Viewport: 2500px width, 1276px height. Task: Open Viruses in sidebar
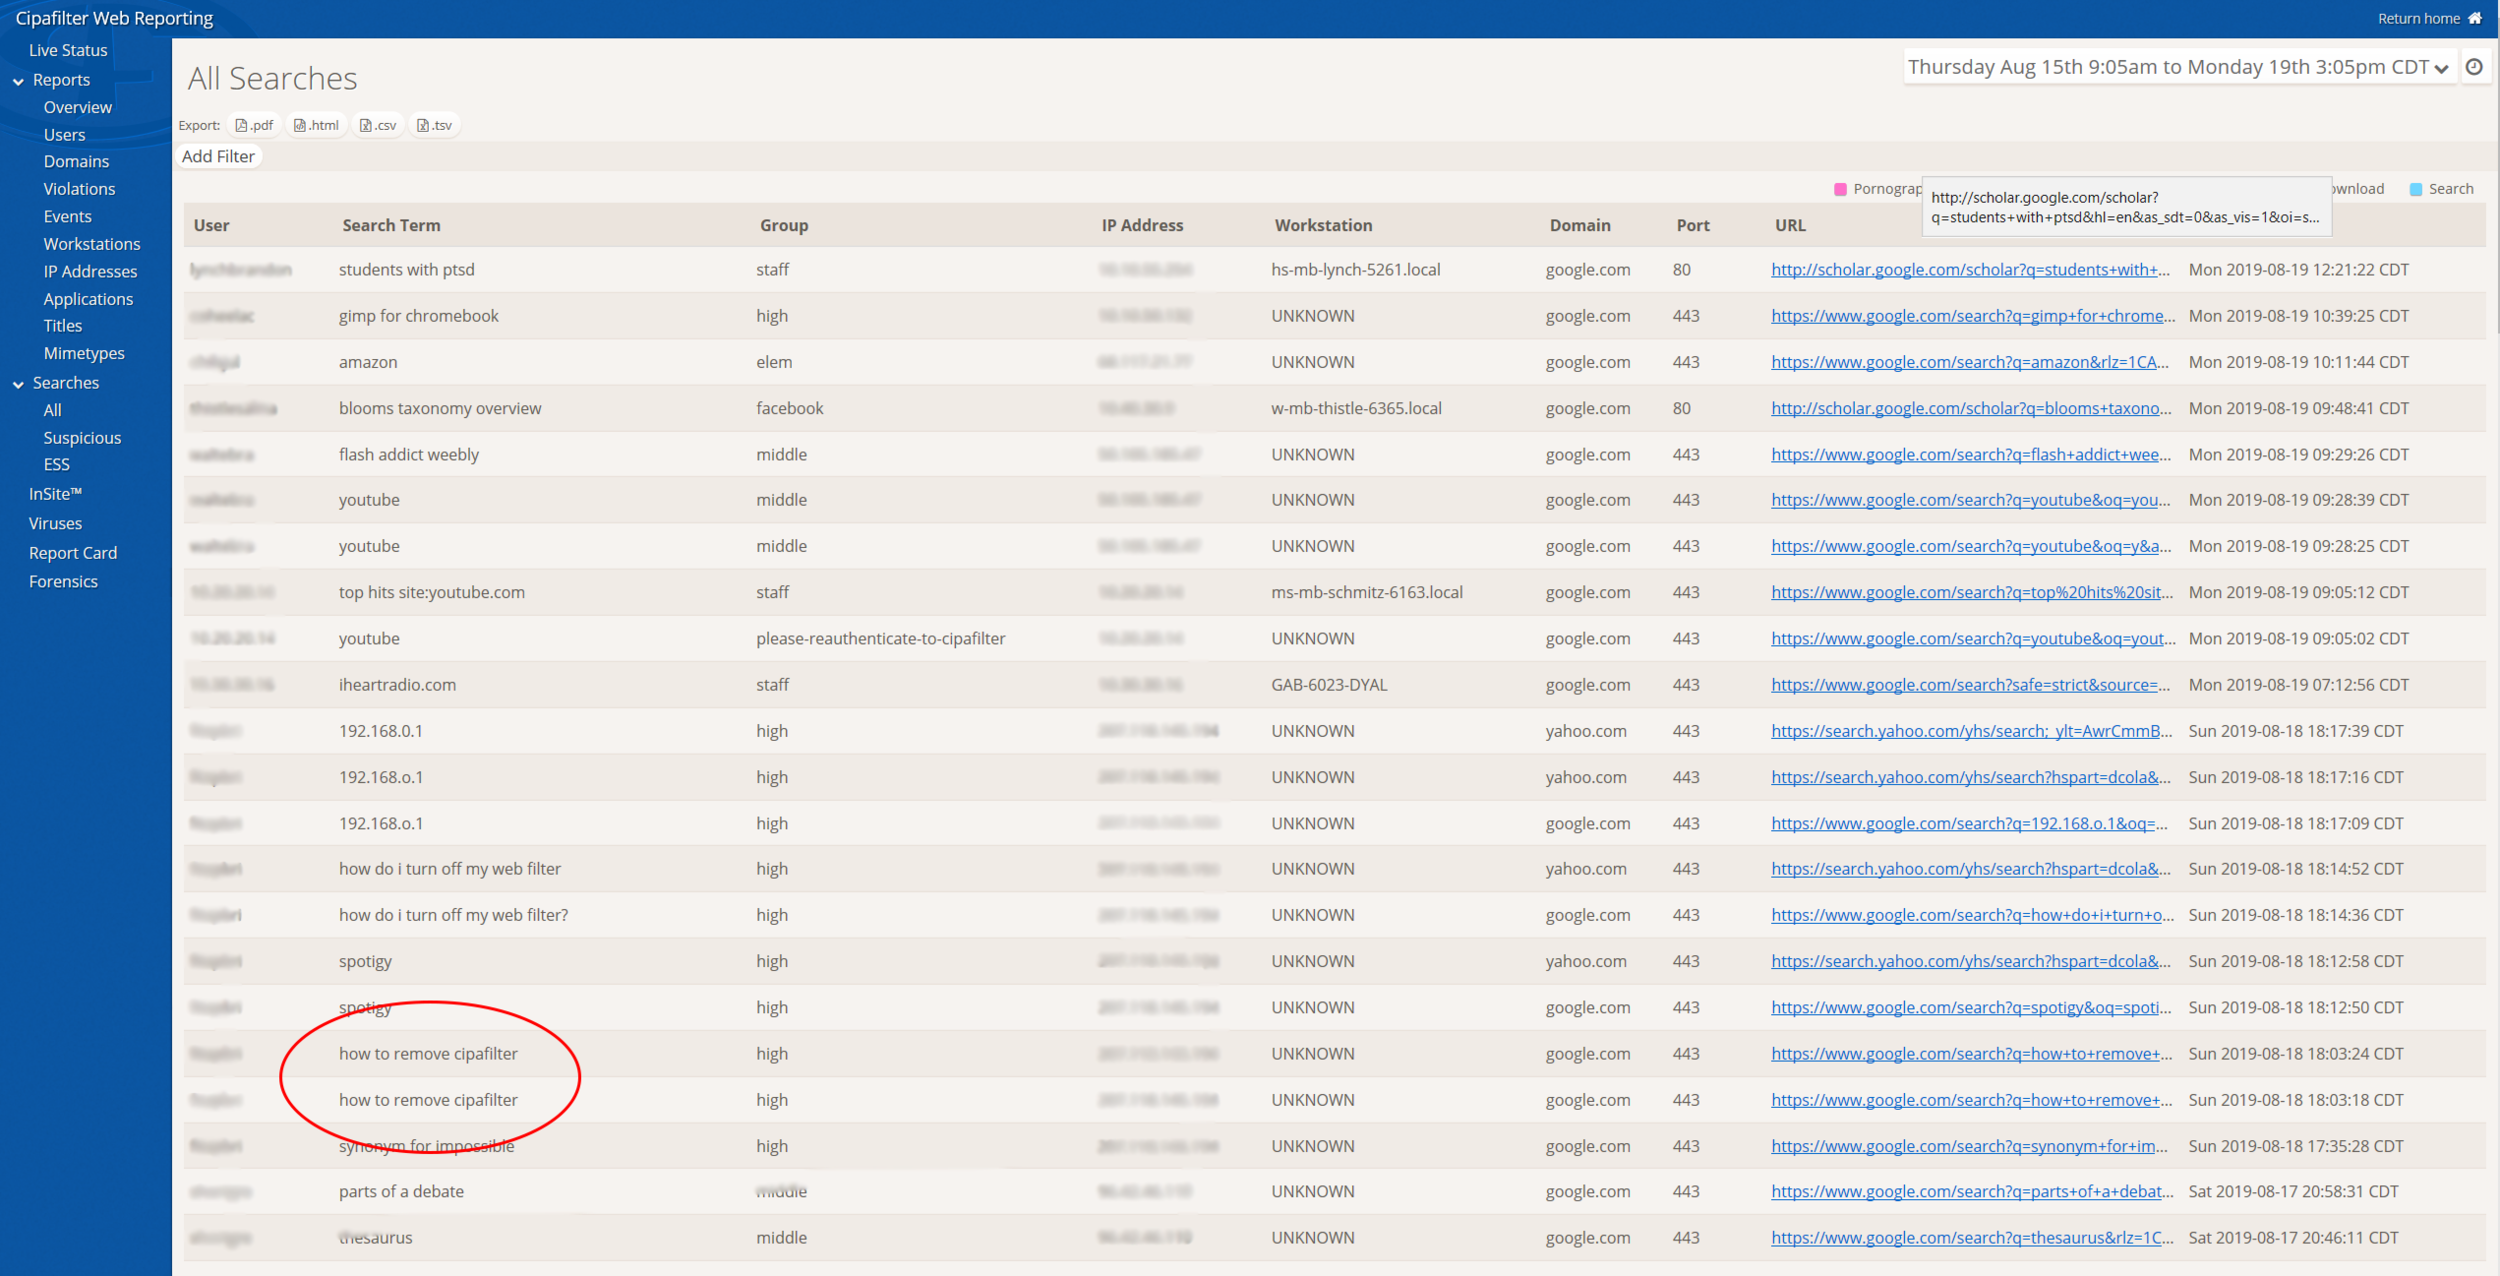point(55,523)
